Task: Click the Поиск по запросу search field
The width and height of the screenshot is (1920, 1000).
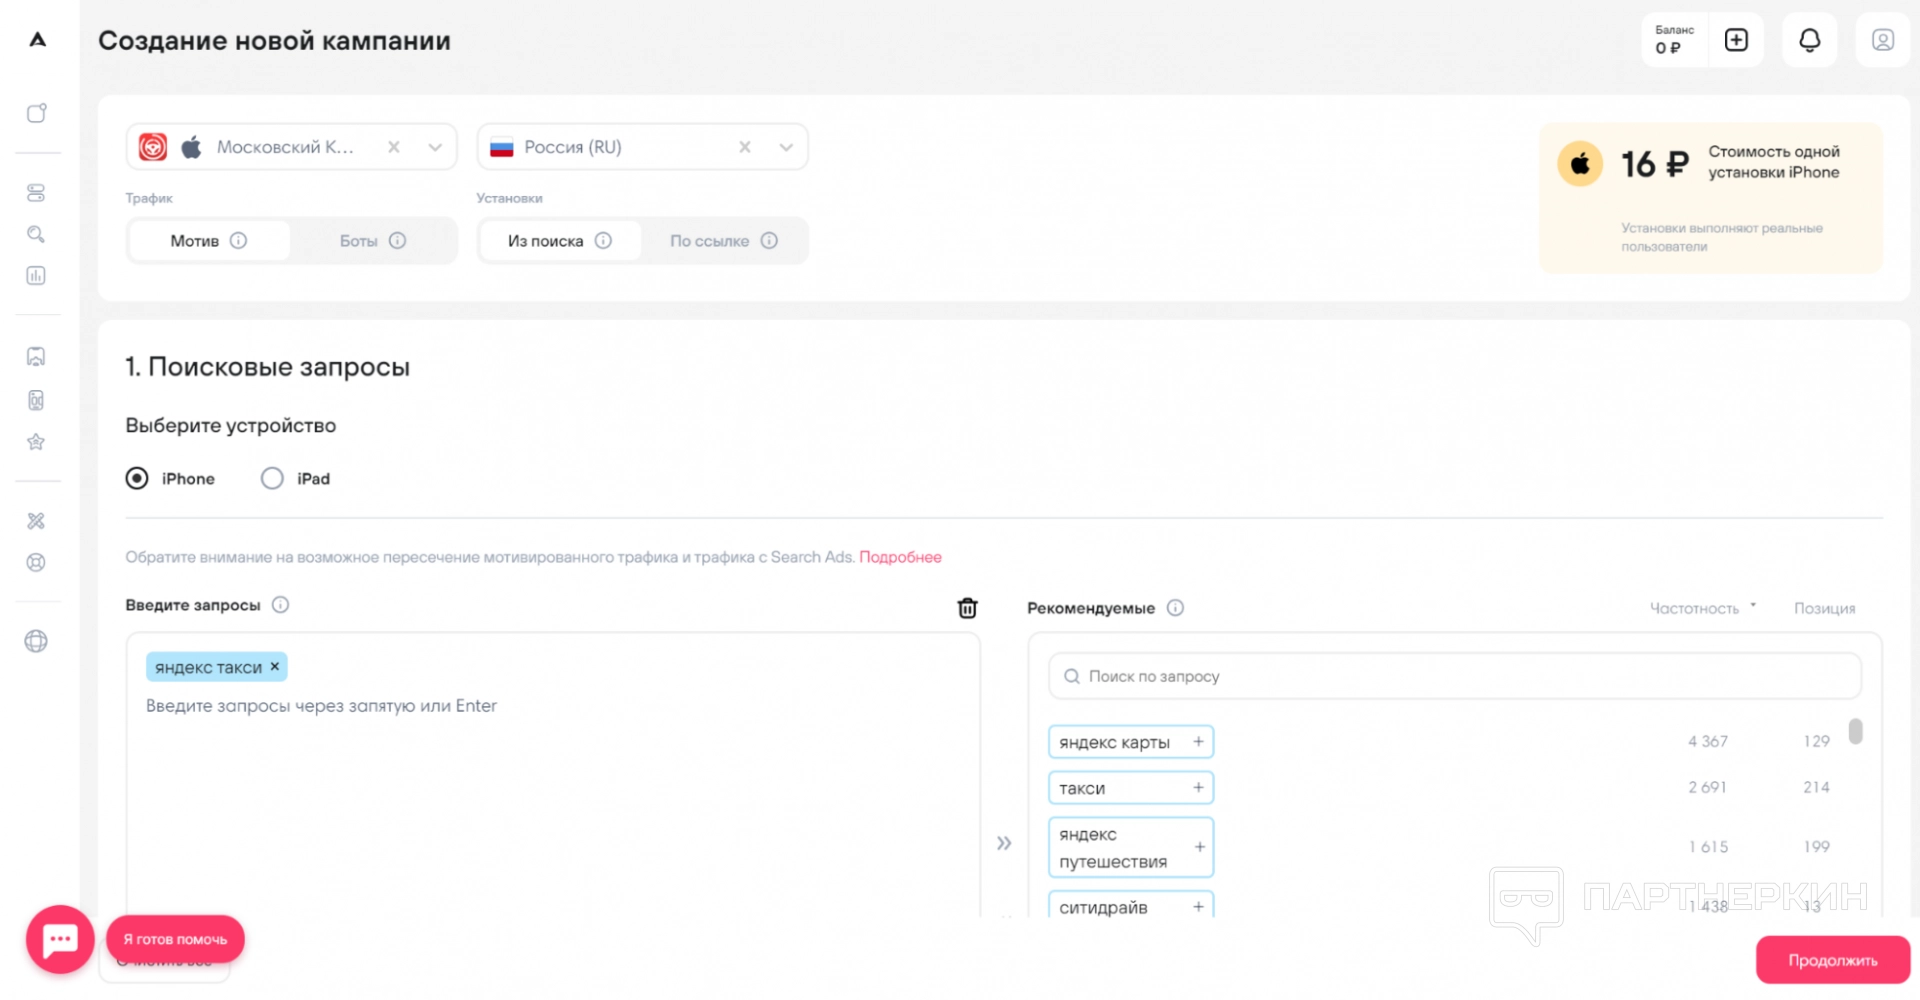Action: (1454, 676)
